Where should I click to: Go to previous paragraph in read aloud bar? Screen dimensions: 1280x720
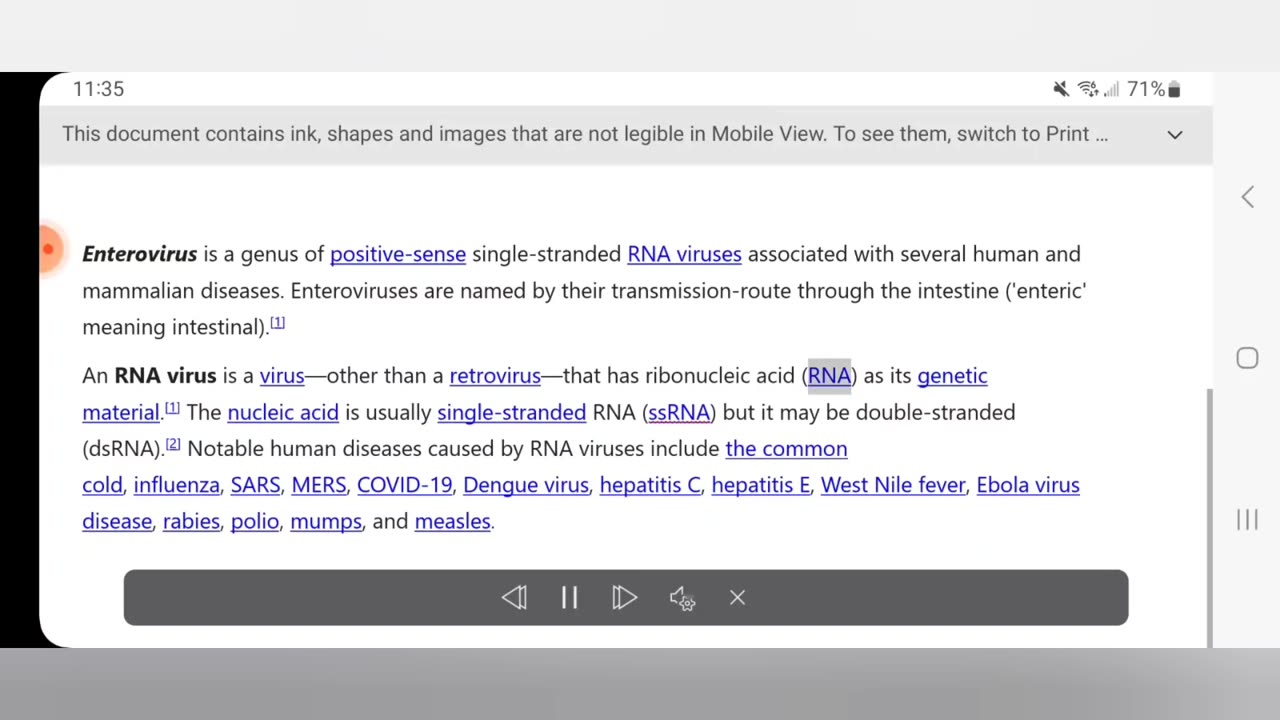coord(514,598)
